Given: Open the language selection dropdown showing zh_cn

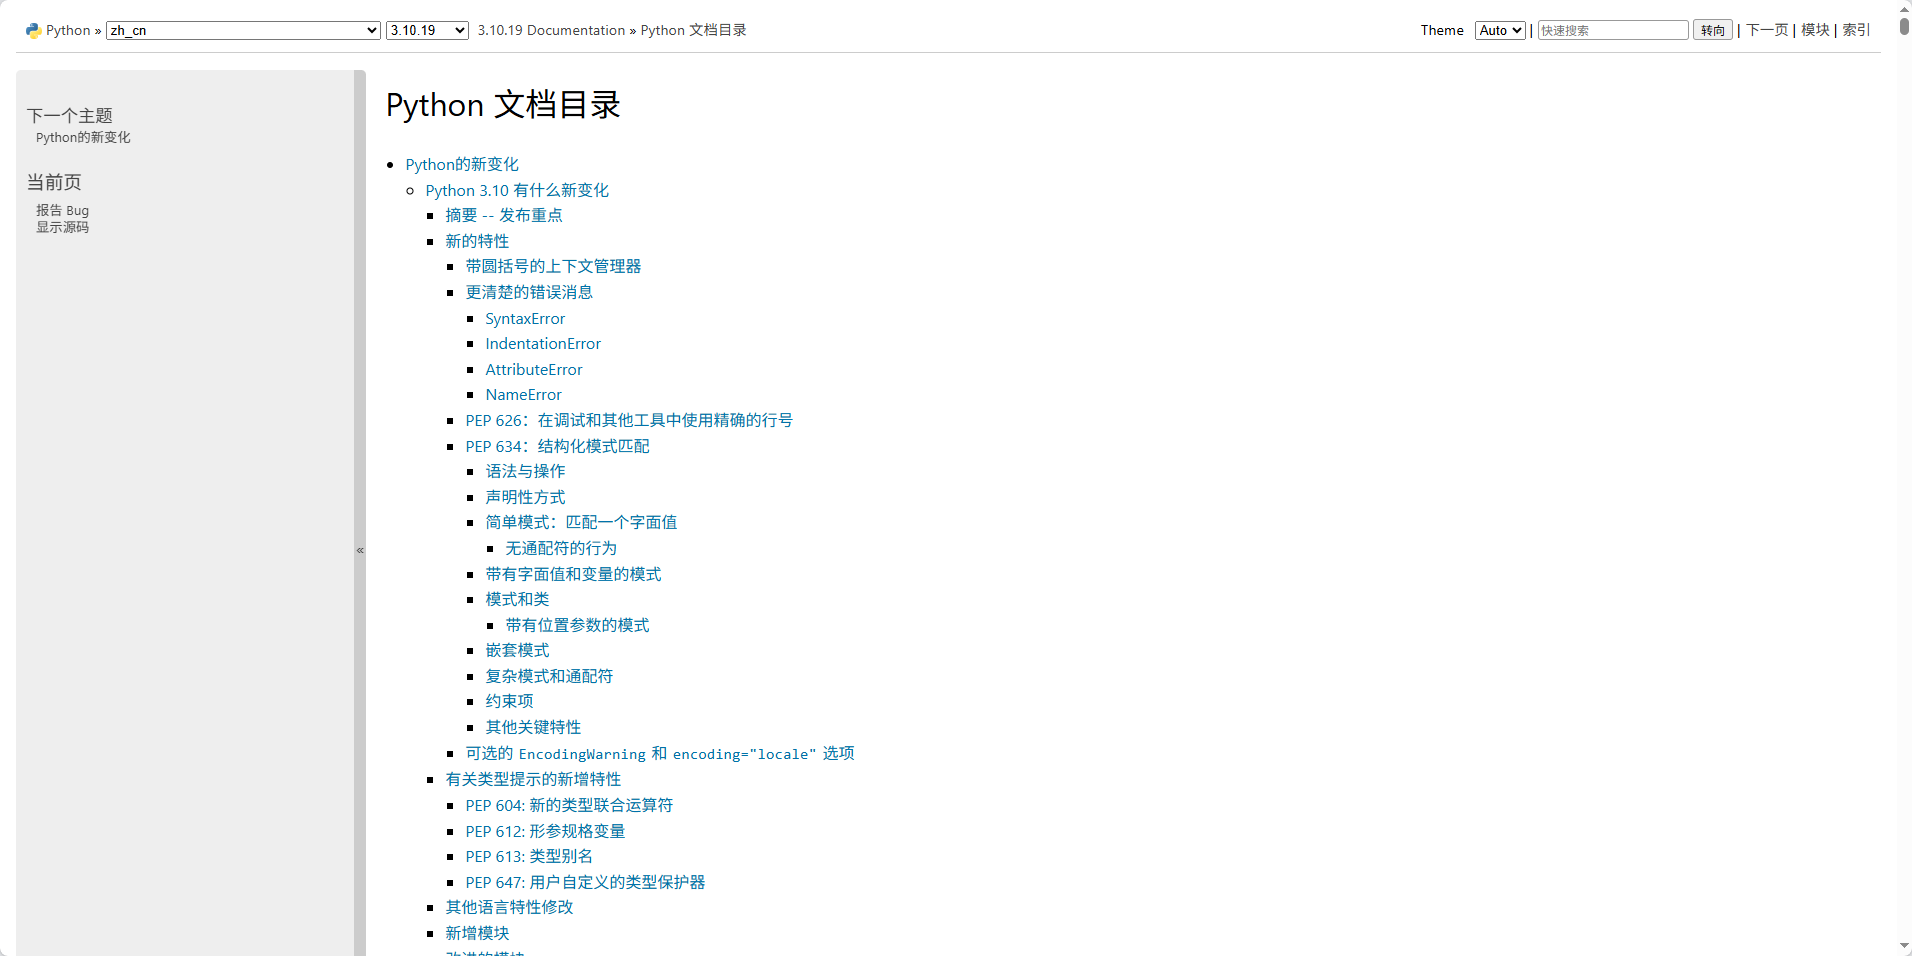Looking at the screenshot, I should (x=243, y=30).
